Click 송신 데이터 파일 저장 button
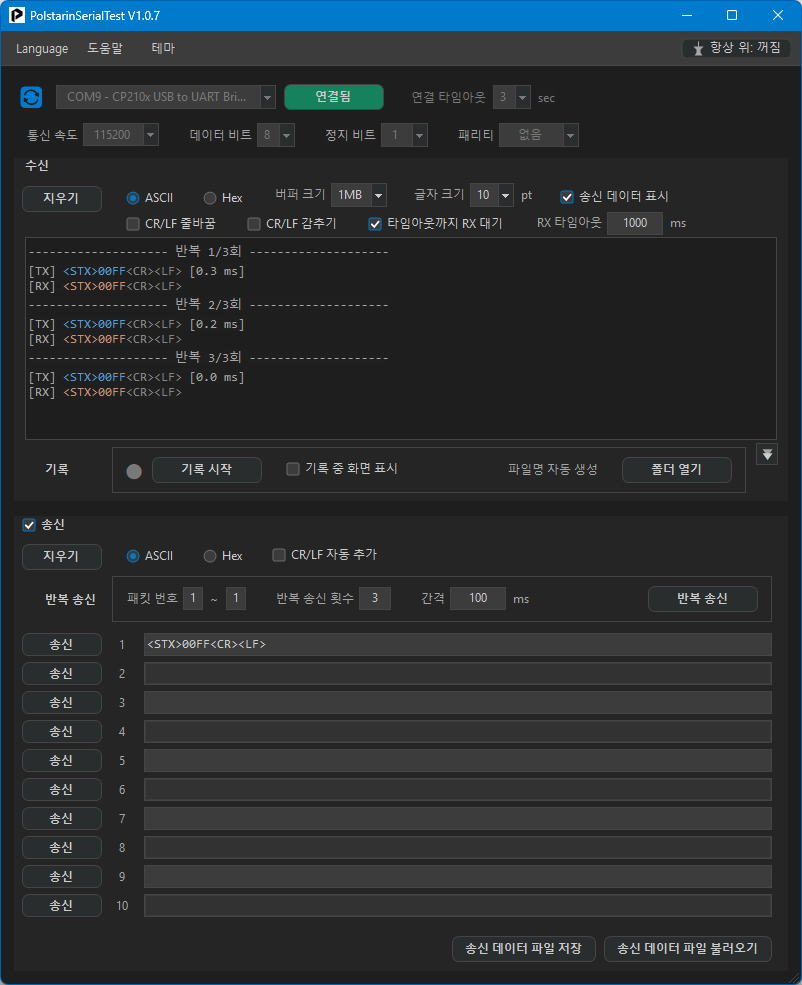 (524, 949)
